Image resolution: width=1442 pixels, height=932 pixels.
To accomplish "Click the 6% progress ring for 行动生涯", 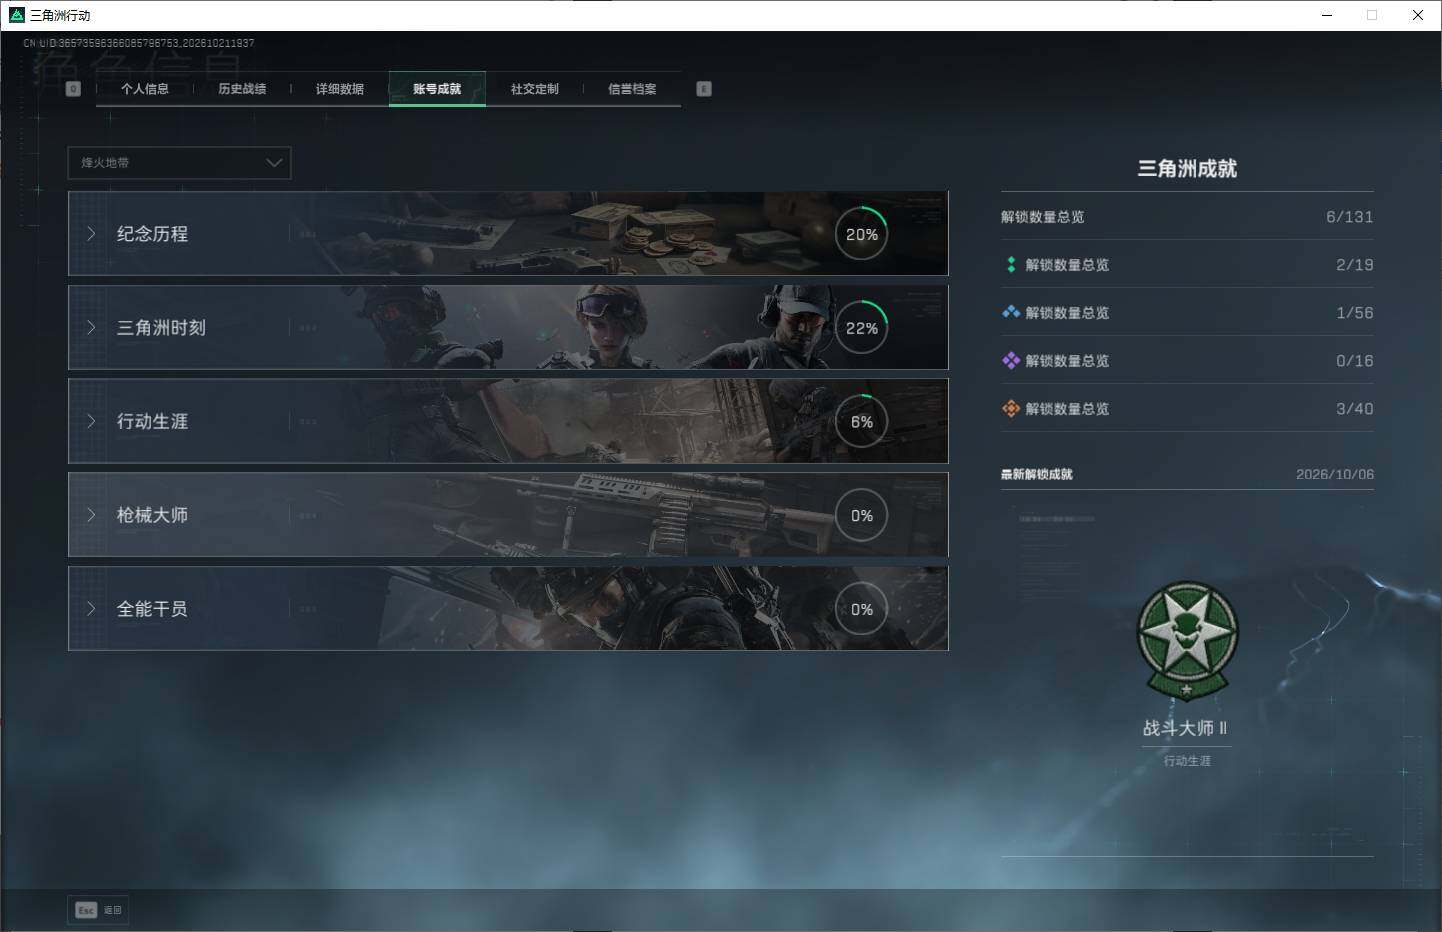I will pyautogui.click(x=862, y=422).
